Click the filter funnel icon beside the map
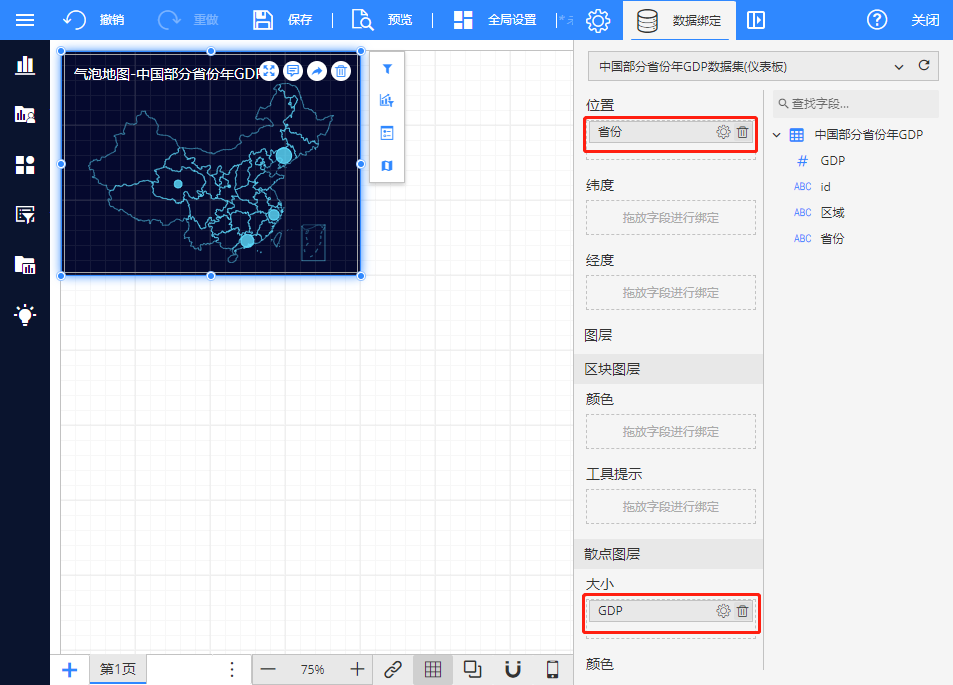The height and width of the screenshot is (685, 953). coord(387,69)
